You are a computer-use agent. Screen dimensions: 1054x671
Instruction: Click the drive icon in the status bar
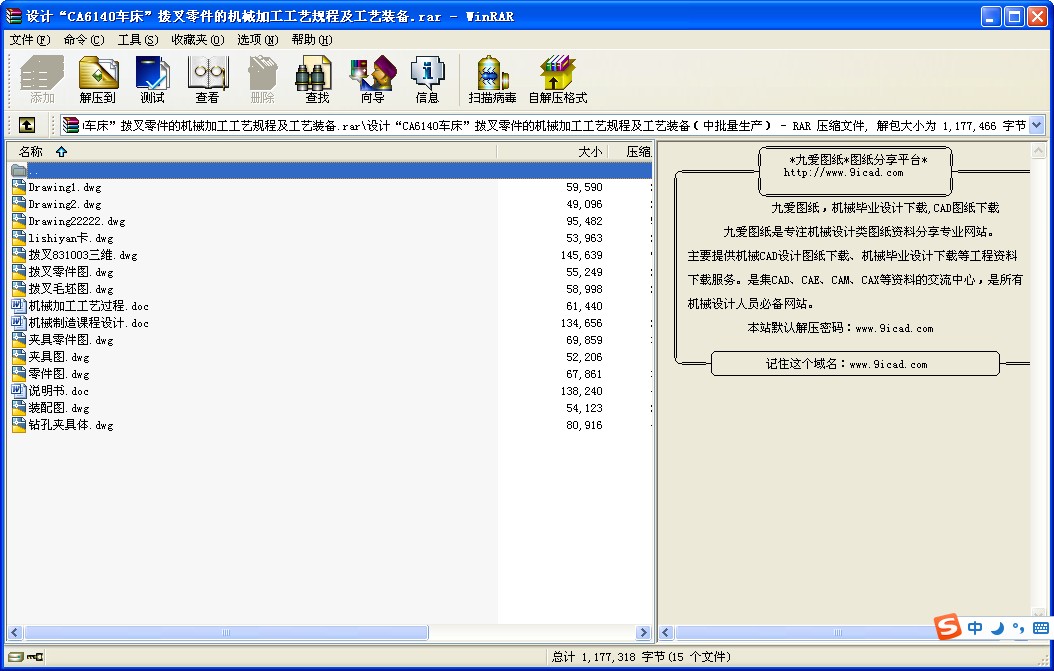tap(15, 657)
